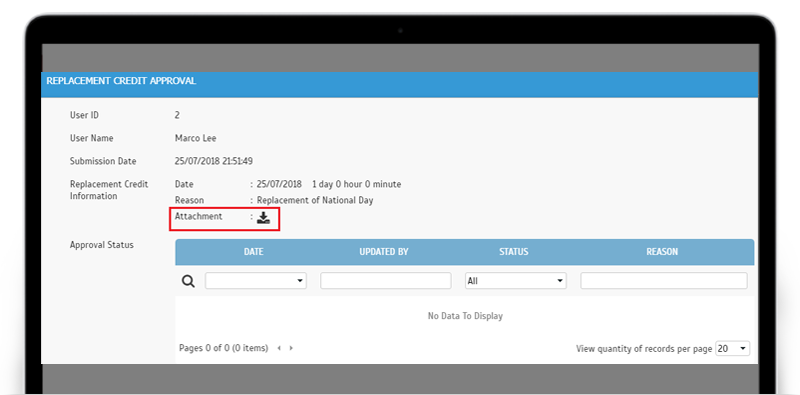Sort by the UPDATED BY column header
Screen dimensions: 800x395
pyautogui.click(x=384, y=252)
